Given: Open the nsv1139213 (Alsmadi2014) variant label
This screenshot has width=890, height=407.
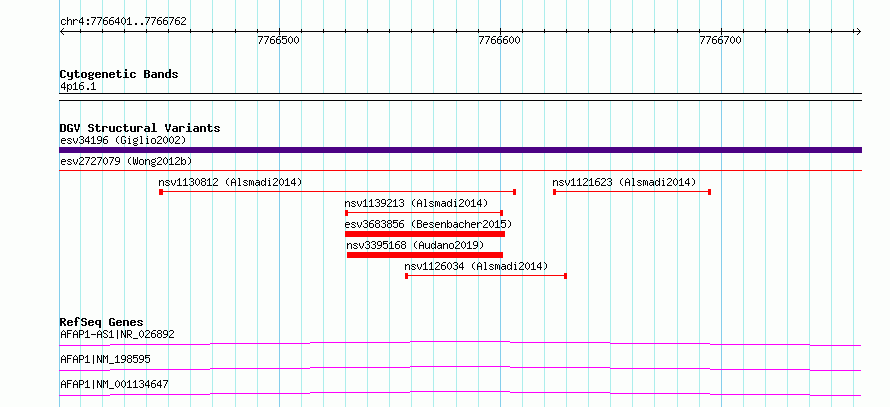Looking at the screenshot, I should pyautogui.click(x=416, y=203).
